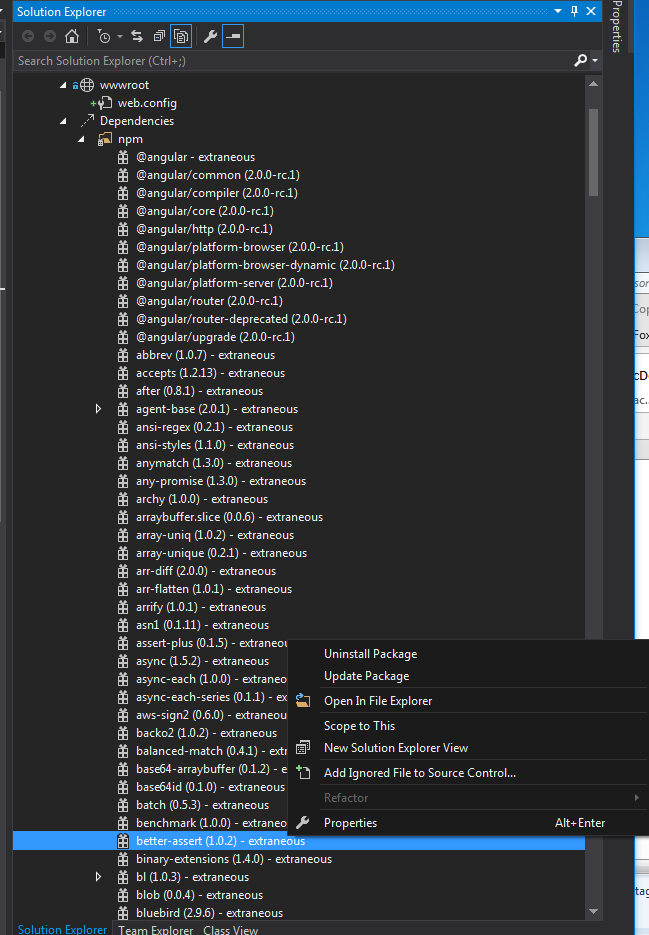Screen dimensions: 649x935
Task: Click package icon beside archy (1.0.0)
Action: (123, 499)
